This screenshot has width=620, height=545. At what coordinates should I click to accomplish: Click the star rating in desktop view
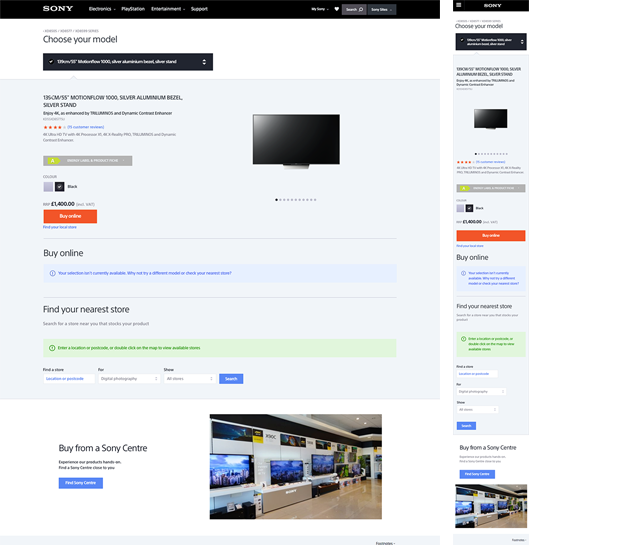tap(54, 127)
